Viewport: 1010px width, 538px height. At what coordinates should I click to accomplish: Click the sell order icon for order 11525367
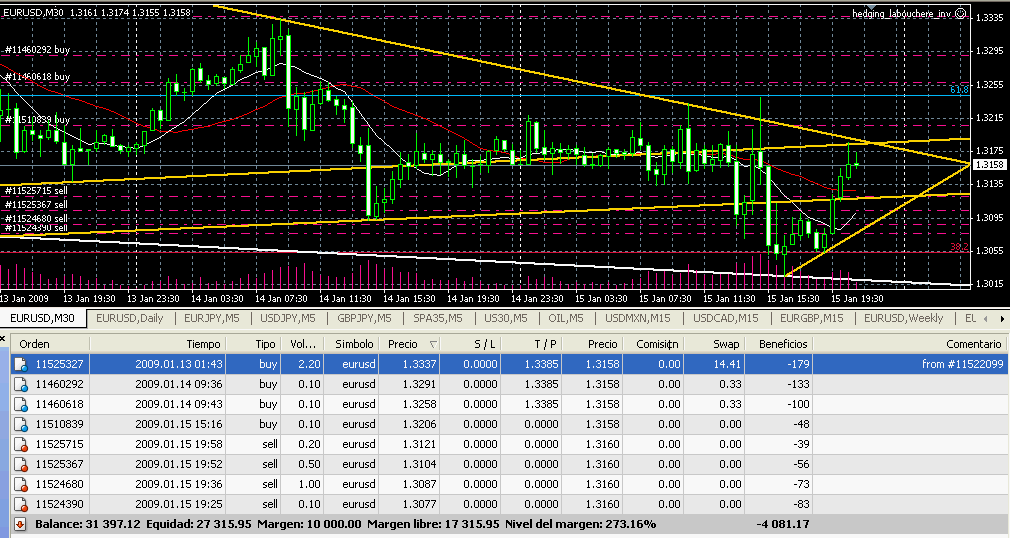coord(19,463)
